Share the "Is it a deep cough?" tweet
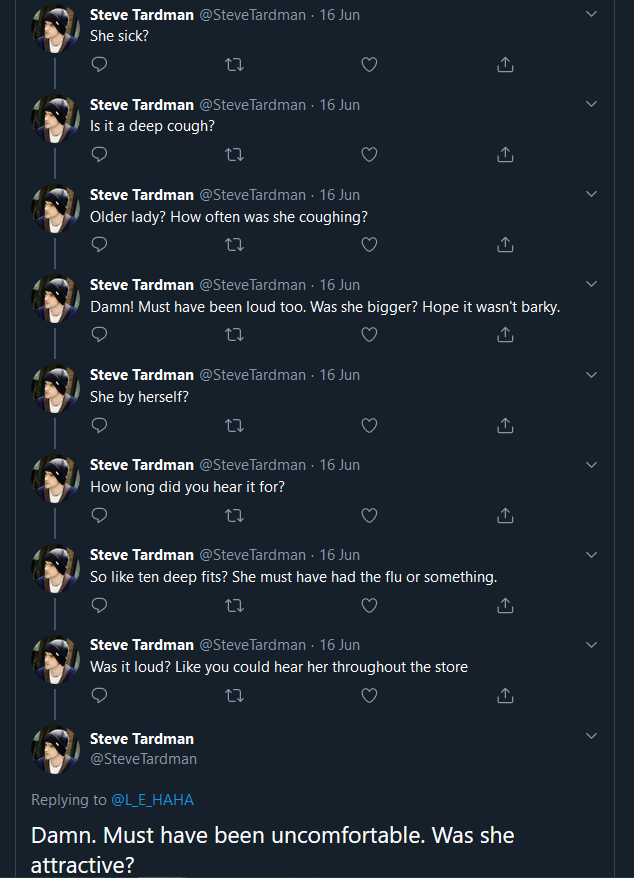Screen dimensions: 634x878 (x=505, y=155)
